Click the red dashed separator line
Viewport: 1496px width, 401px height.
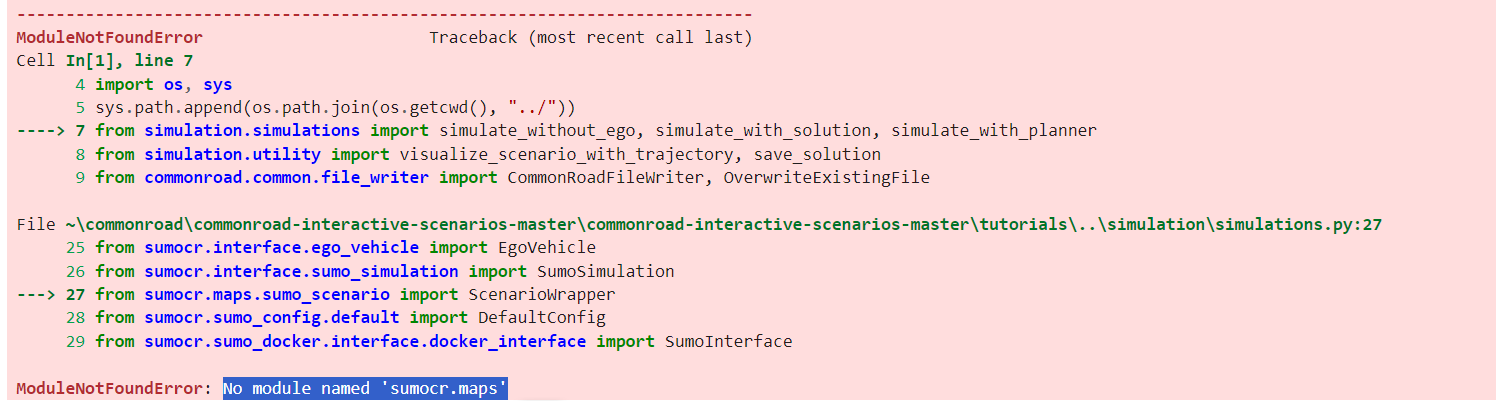click(x=384, y=14)
